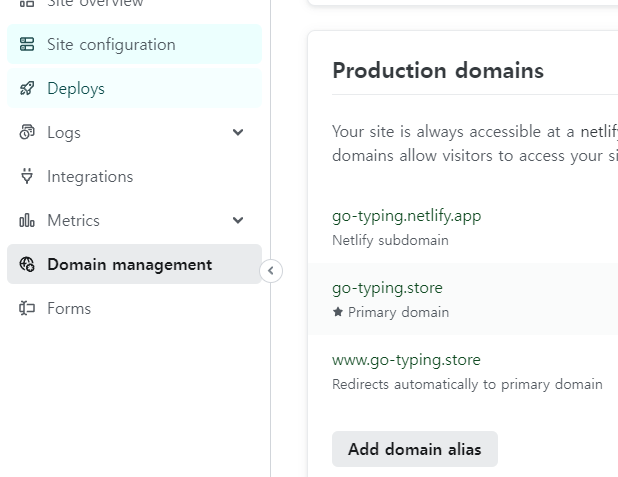The height and width of the screenshot is (477, 618).
Task: Click the Metrics bar chart icon
Action: (x=27, y=221)
